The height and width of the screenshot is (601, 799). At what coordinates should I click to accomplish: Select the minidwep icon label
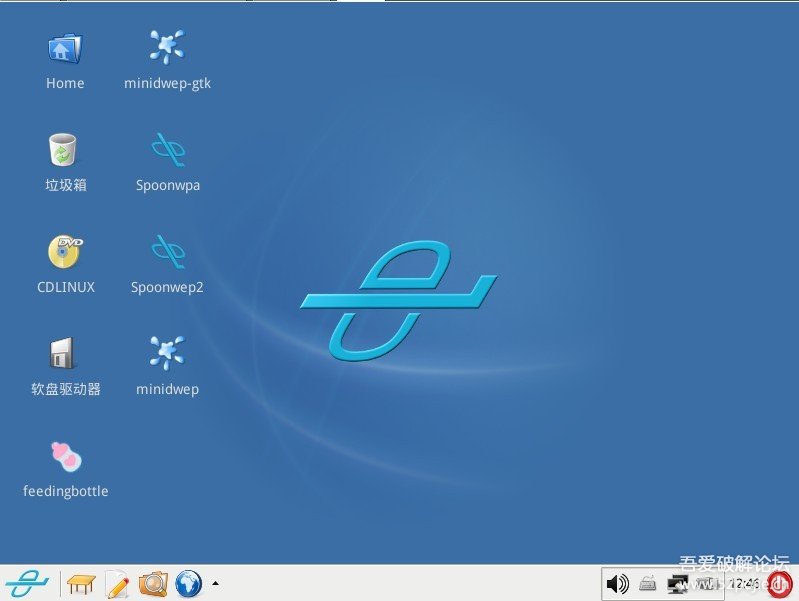[167, 389]
